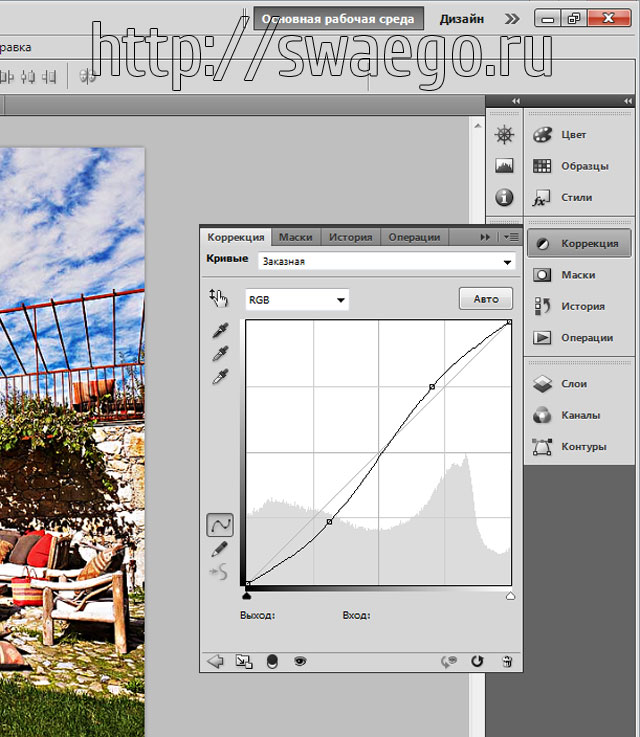Enable edit points curve mode
640x737 pixels.
[220, 525]
